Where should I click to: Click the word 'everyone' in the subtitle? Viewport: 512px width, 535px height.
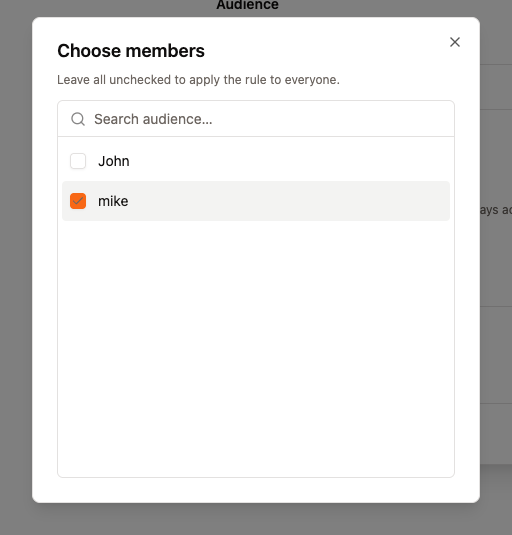point(311,79)
